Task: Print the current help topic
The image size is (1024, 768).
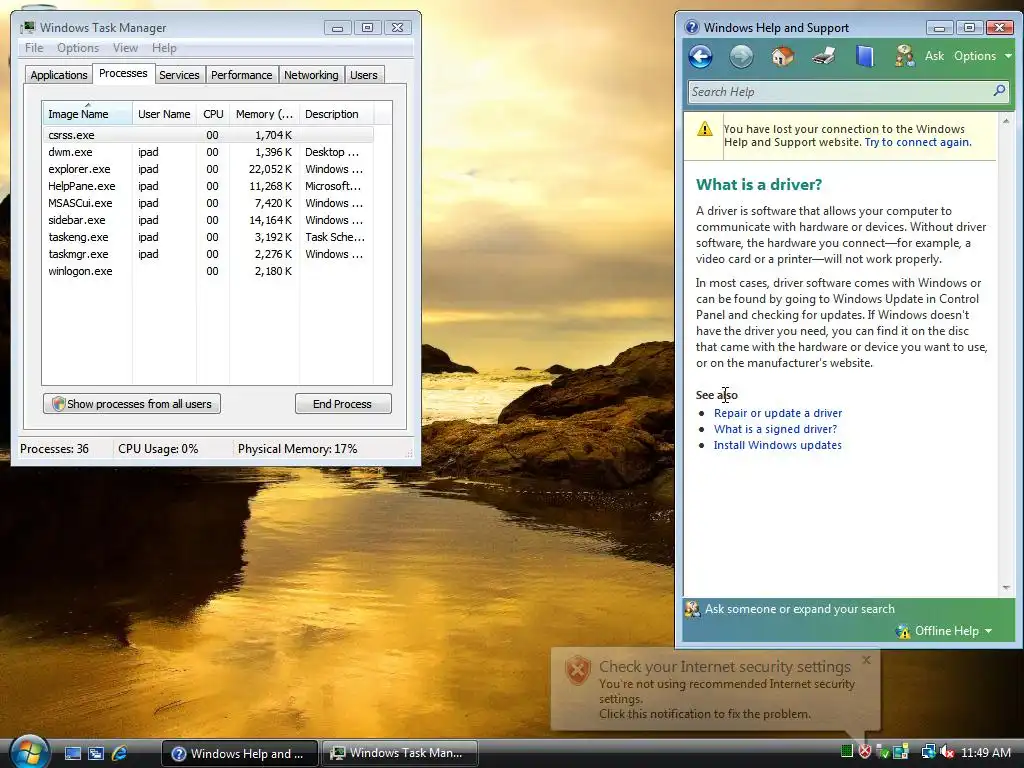Action: 824,56
